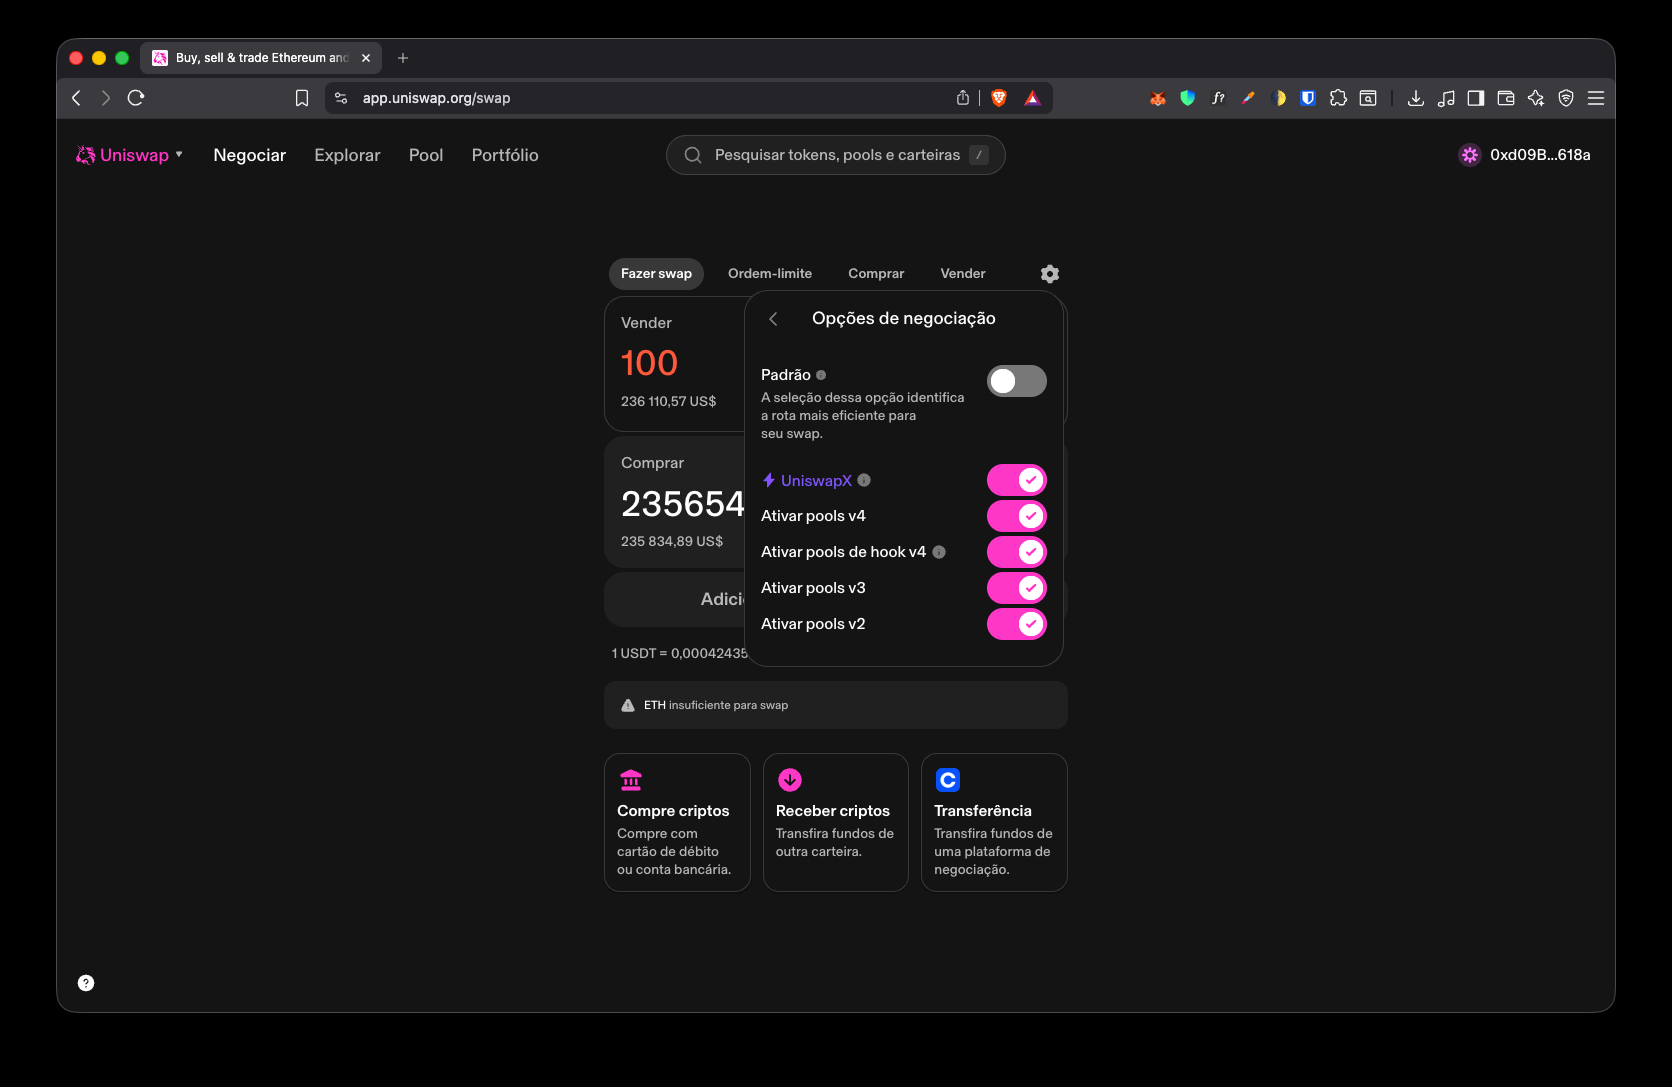Close the Uniswap browser tab
This screenshot has height=1087, width=1672.
point(366,58)
